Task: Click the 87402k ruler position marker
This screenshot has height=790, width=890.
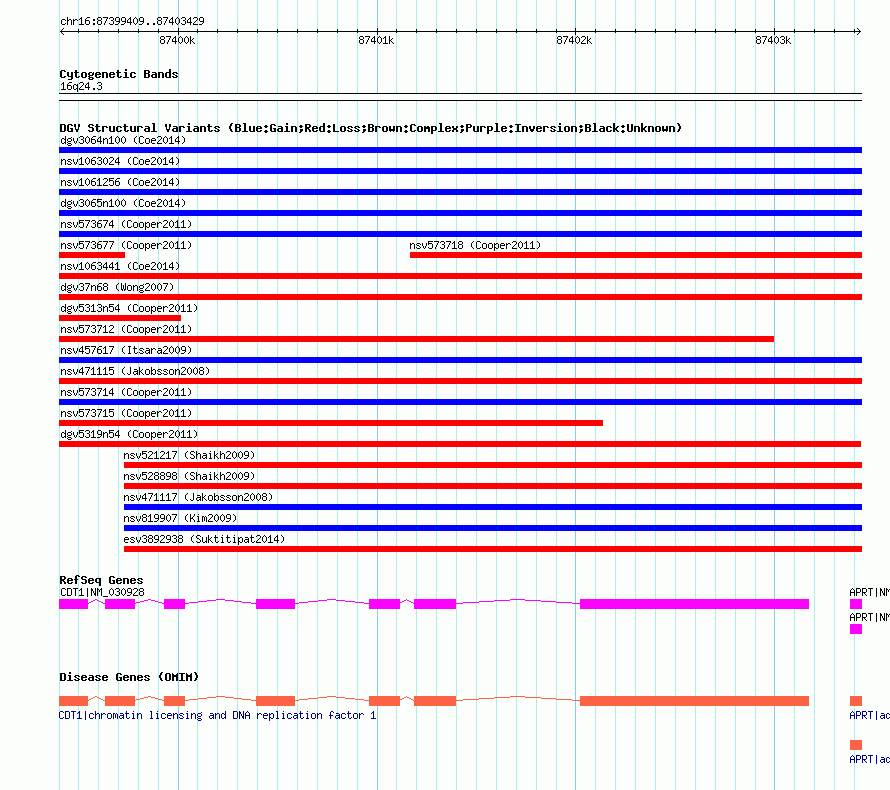Action: (x=574, y=40)
